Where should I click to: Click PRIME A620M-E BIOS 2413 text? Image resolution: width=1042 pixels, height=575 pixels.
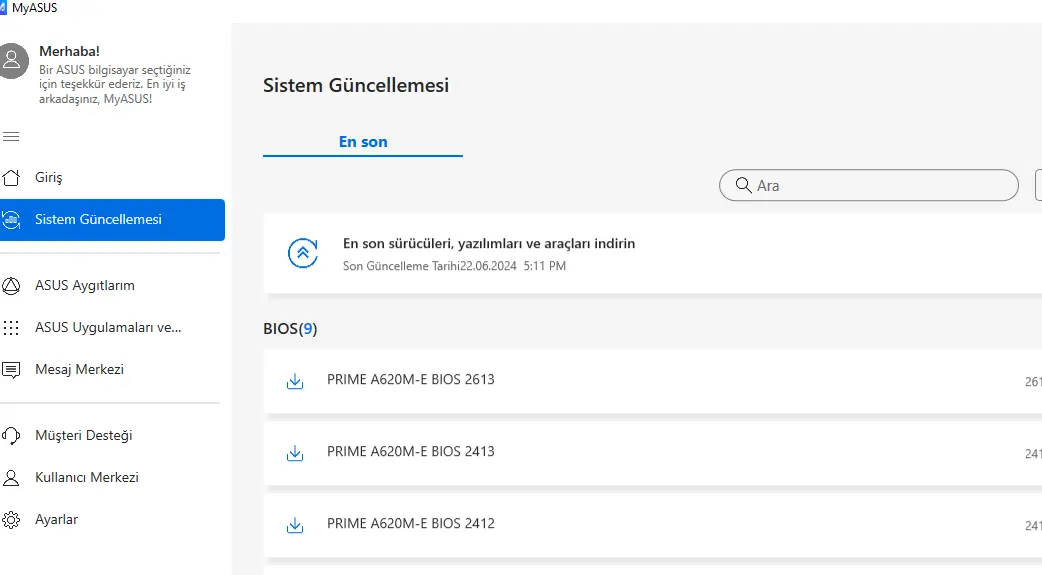click(x=411, y=451)
